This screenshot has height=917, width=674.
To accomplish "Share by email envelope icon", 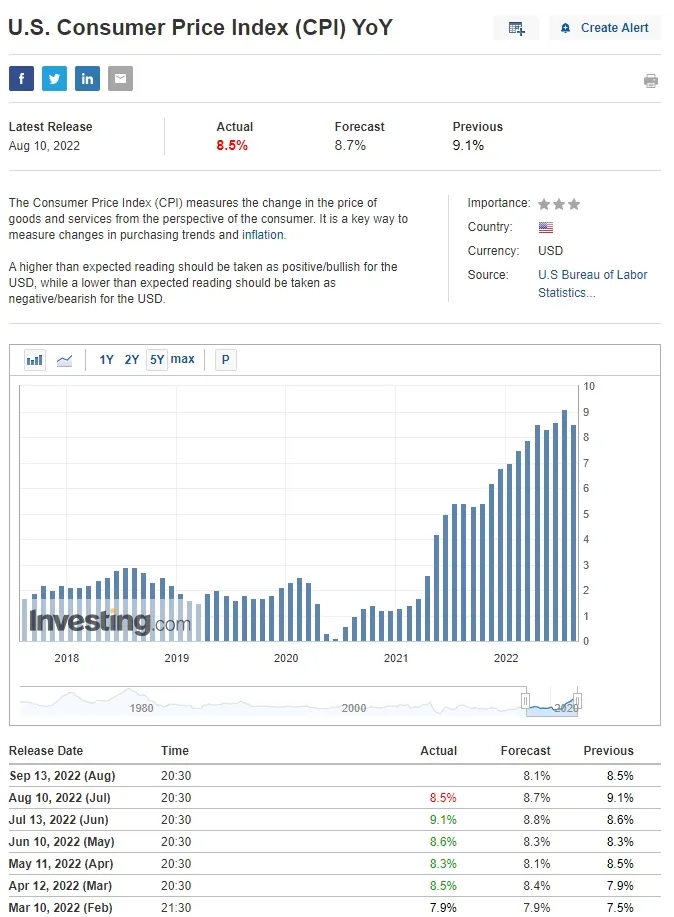I will 120,79.
